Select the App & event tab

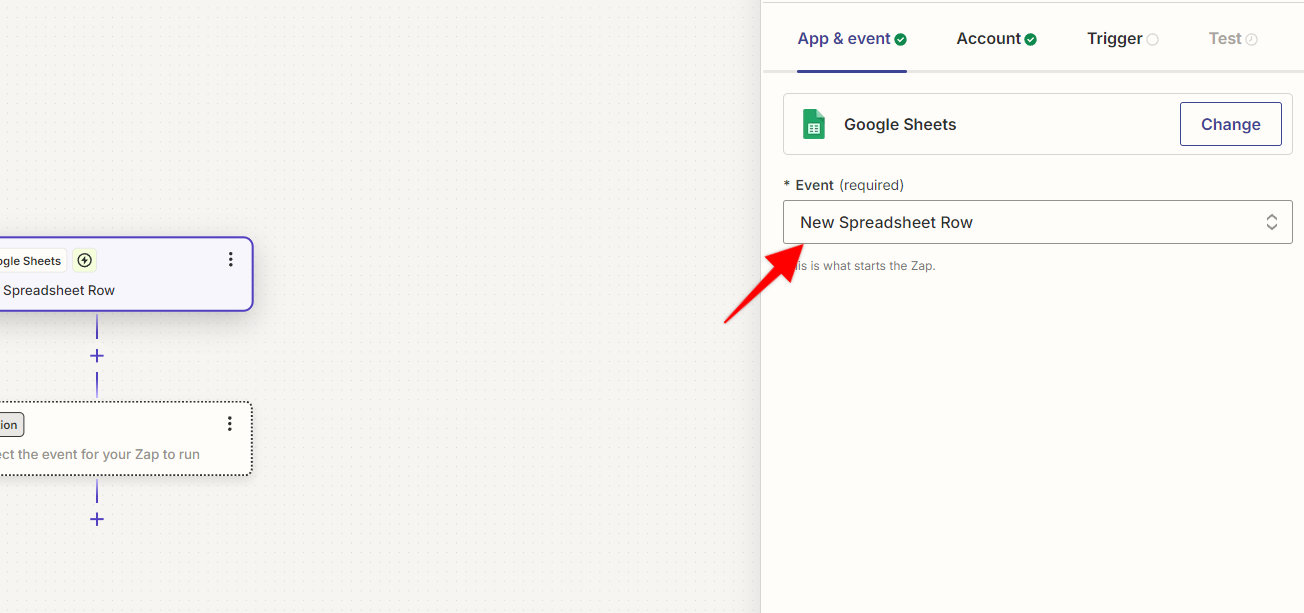(x=843, y=38)
